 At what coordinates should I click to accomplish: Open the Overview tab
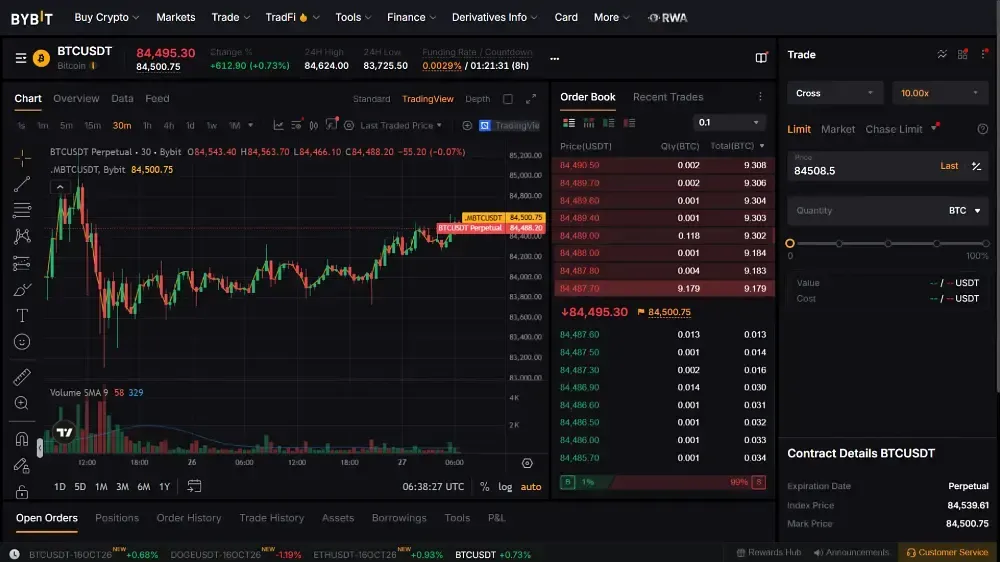(76, 98)
